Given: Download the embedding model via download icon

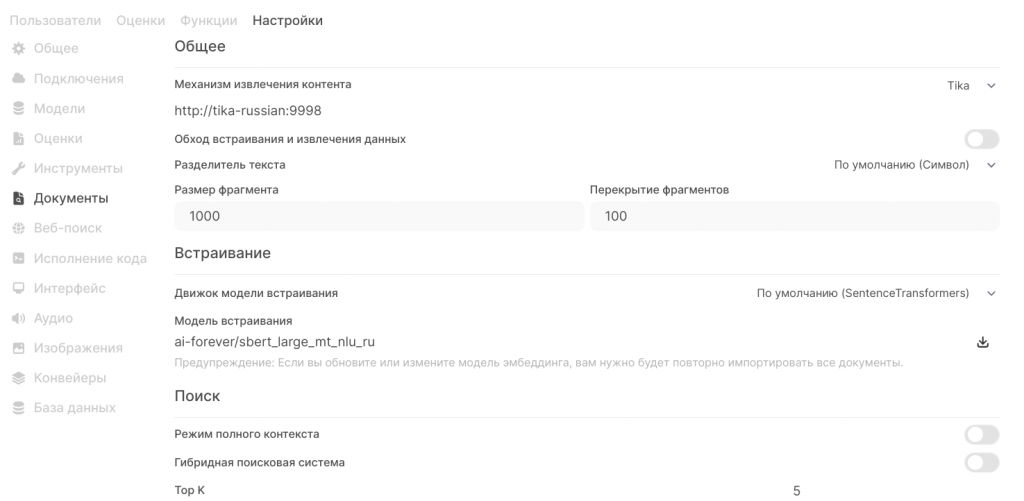Looking at the screenshot, I should click(982, 342).
